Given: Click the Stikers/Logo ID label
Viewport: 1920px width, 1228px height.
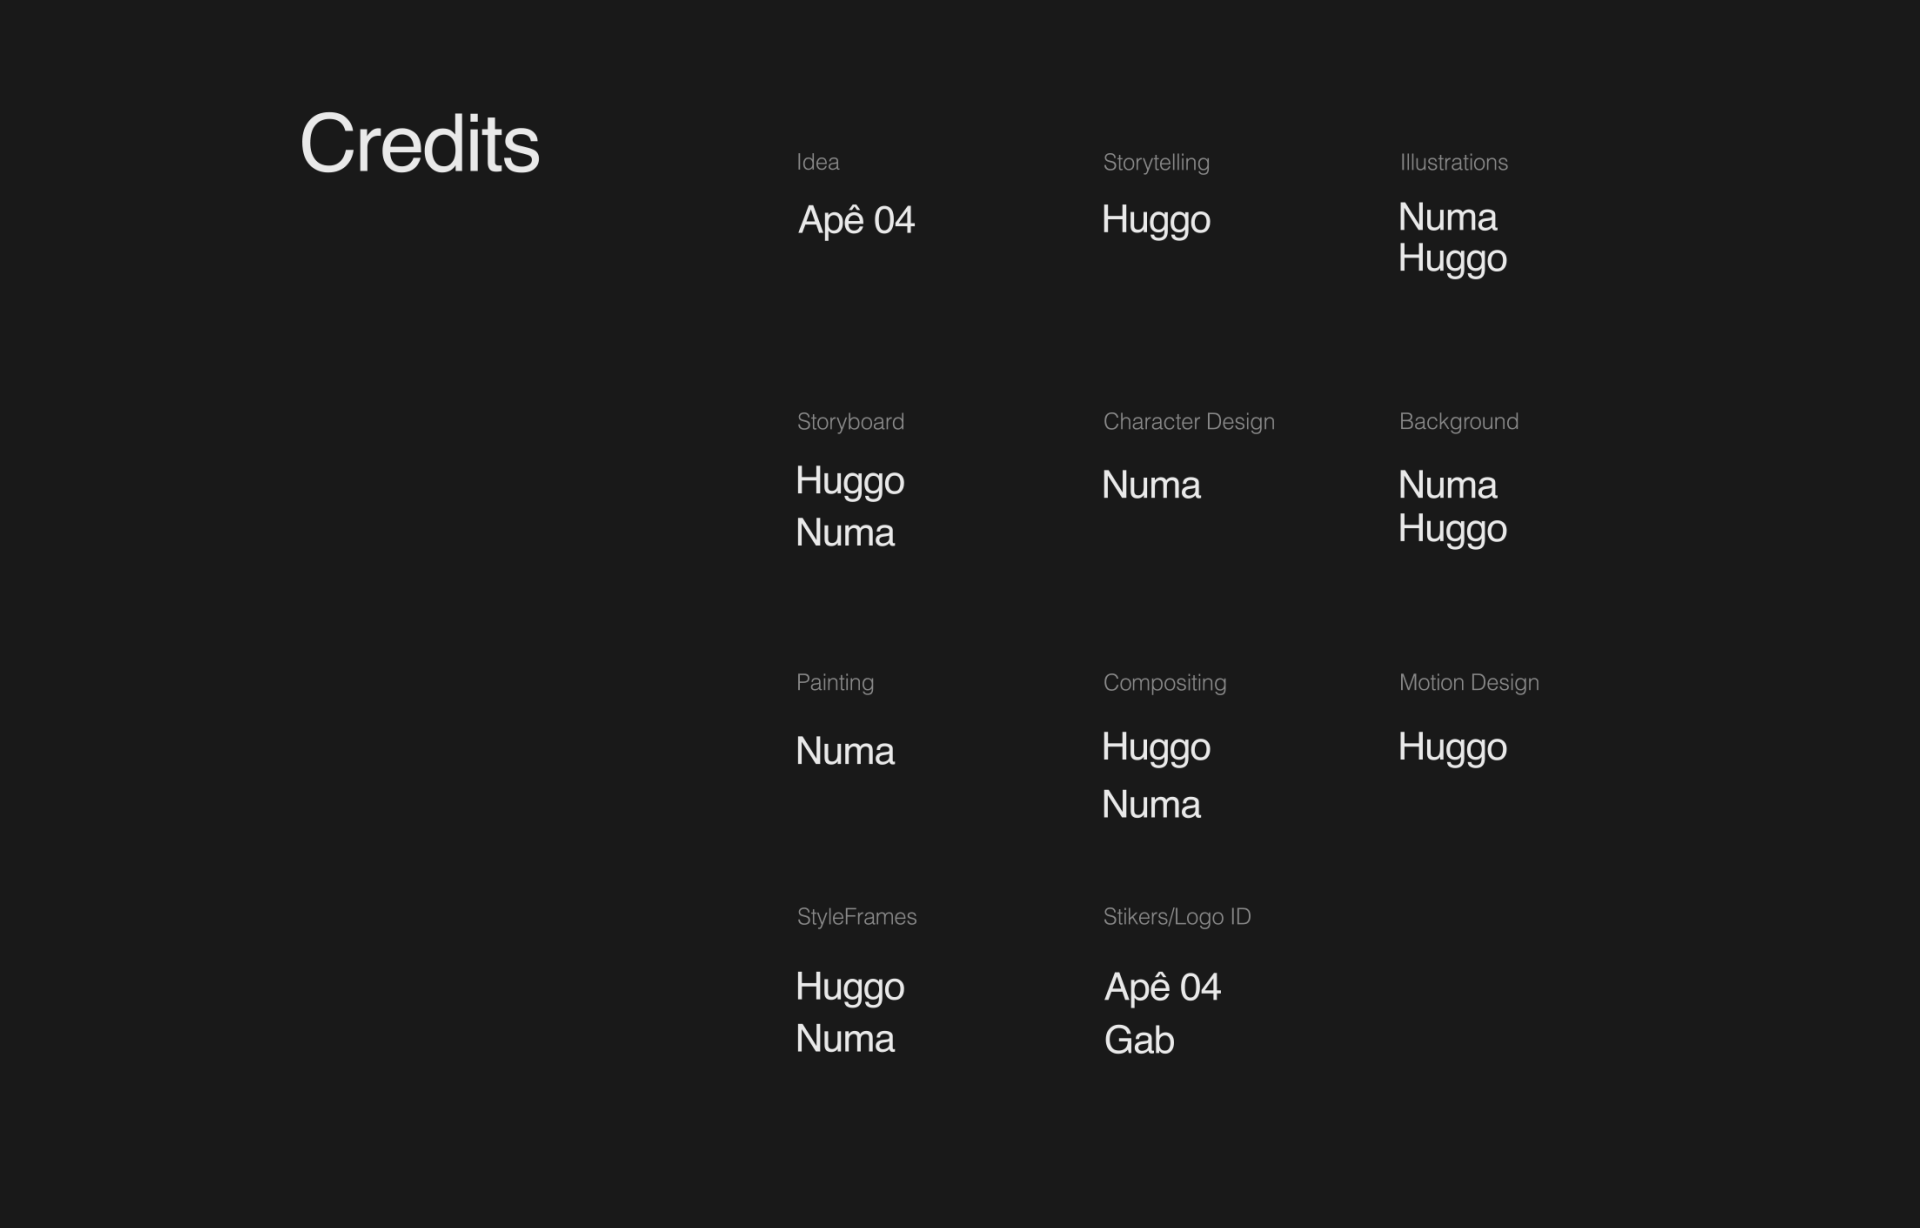Looking at the screenshot, I should pyautogui.click(x=1176, y=917).
